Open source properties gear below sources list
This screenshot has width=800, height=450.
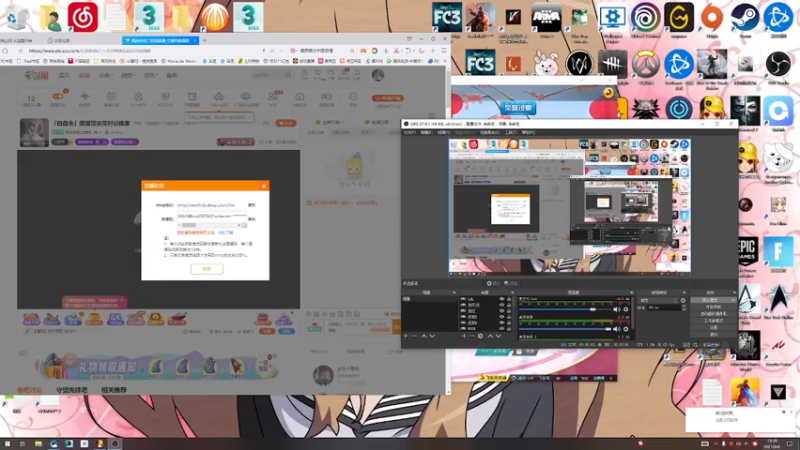pyautogui.click(x=480, y=336)
